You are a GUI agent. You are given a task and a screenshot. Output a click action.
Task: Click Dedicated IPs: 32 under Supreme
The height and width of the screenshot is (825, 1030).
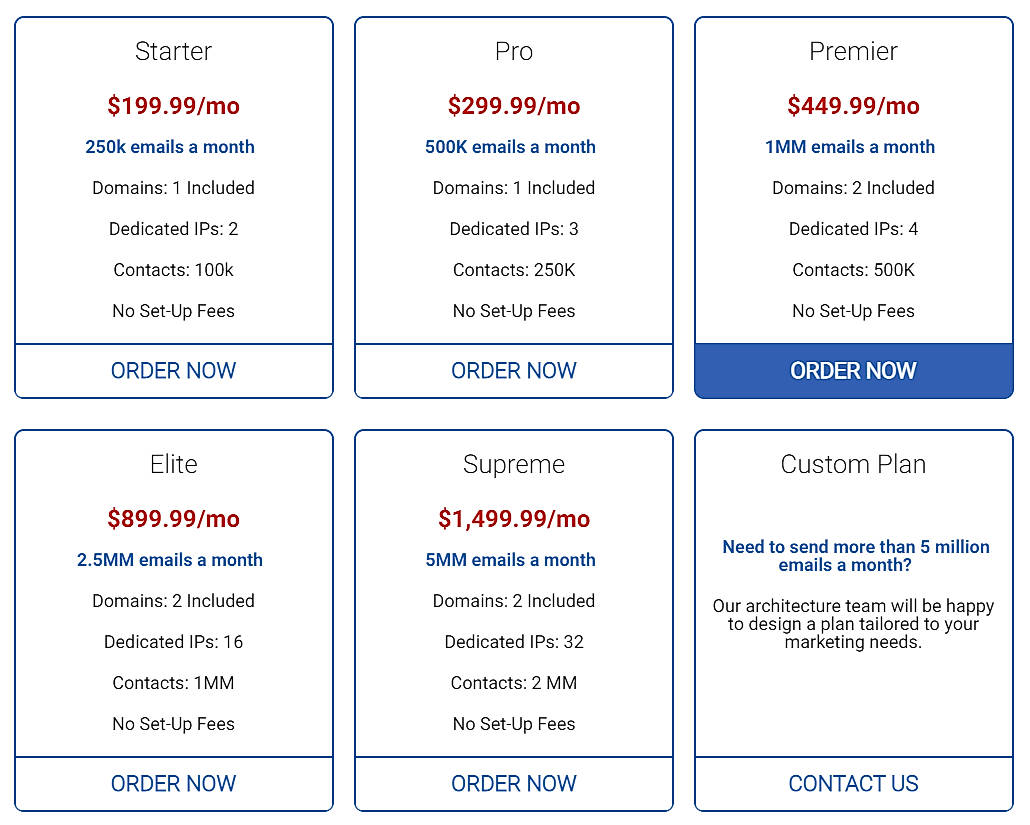click(x=513, y=641)
